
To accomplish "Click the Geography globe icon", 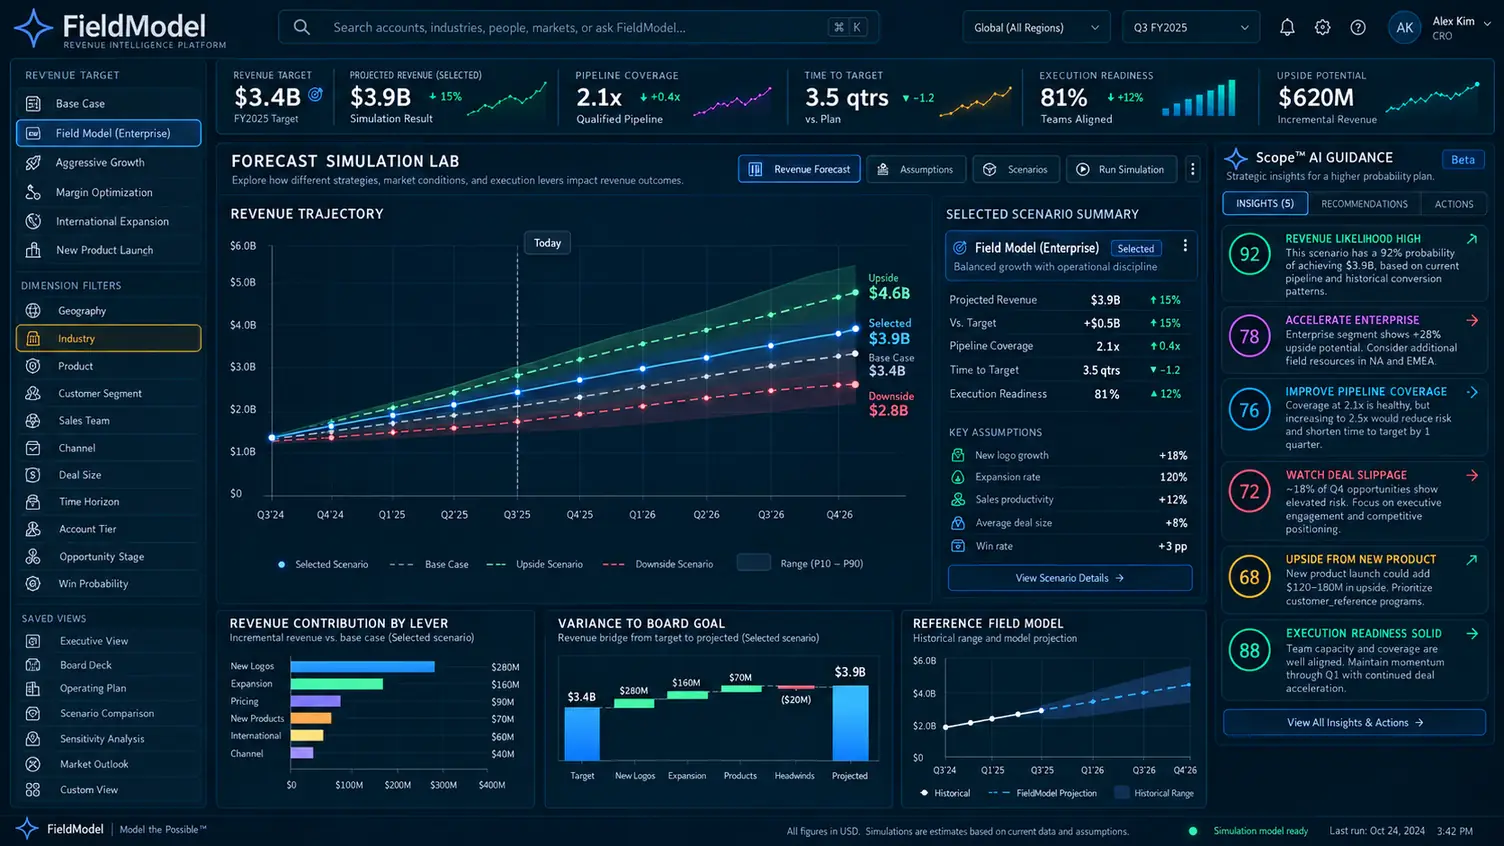I will (33, 311).
